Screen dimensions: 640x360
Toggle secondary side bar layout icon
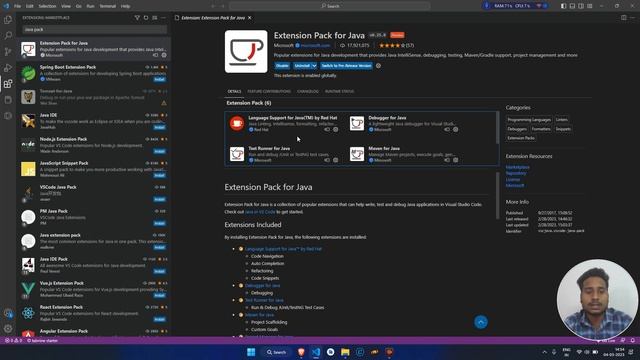(581, 6)
